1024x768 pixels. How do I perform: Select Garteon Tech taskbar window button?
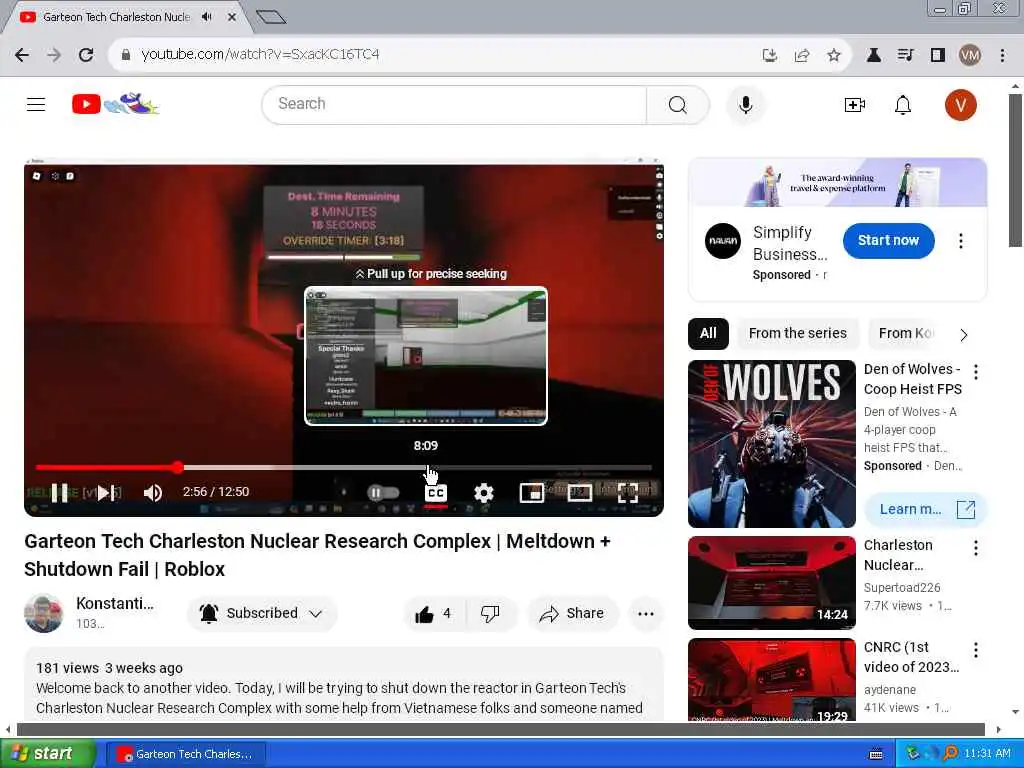pyautogui.click(x=185, y=754)
